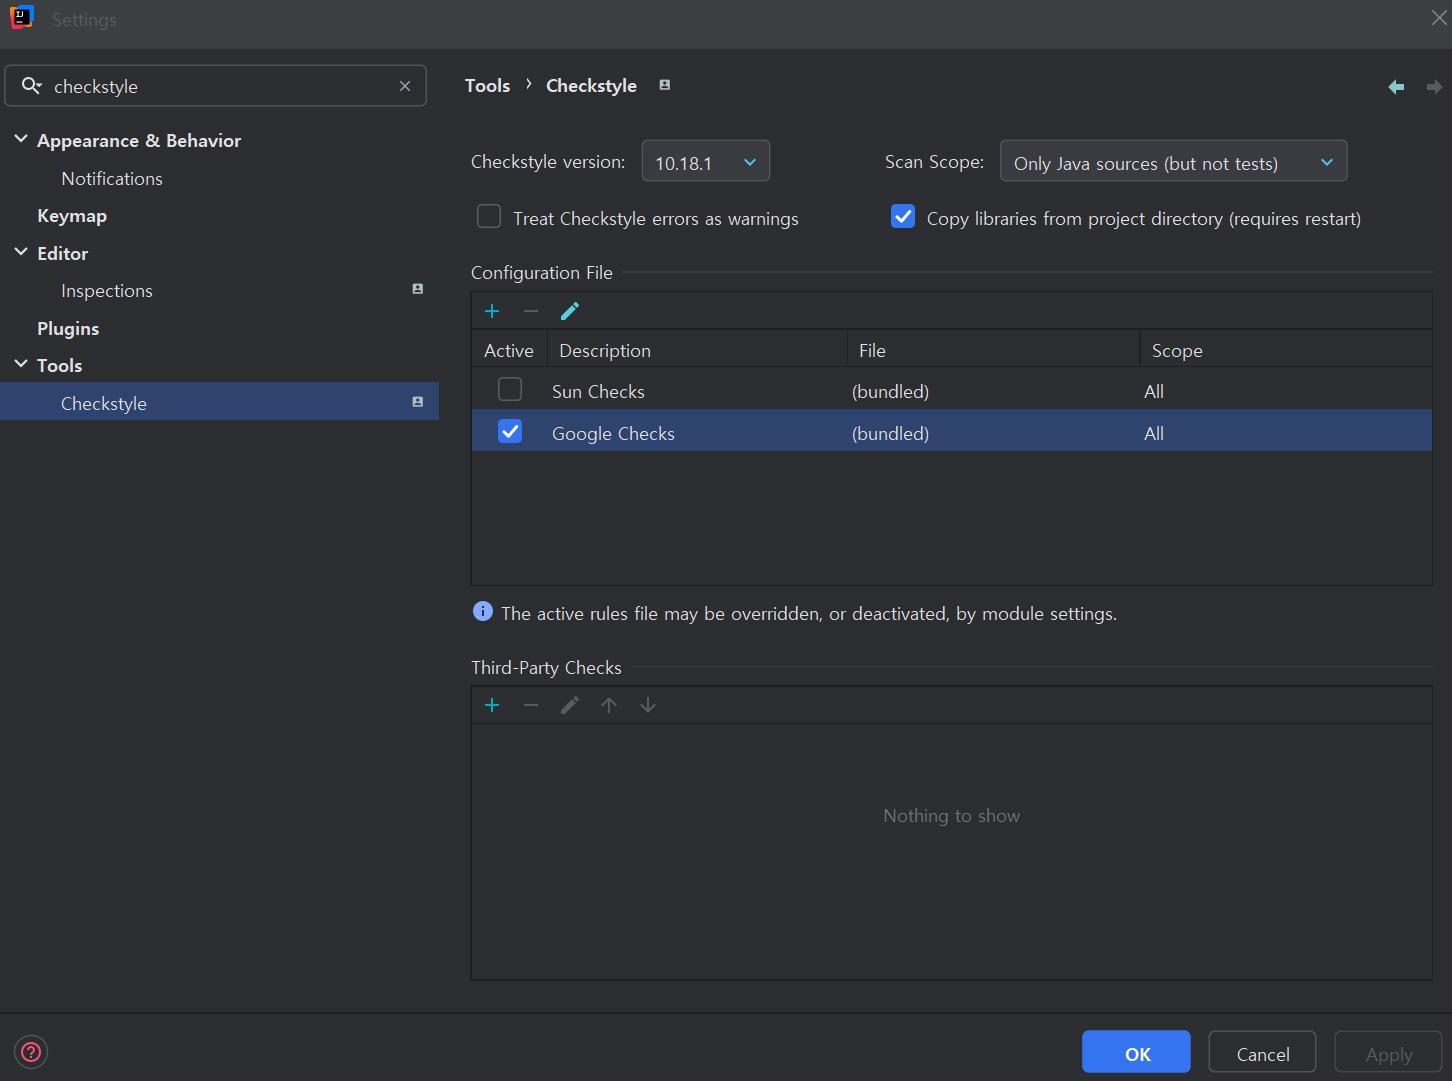Click the File column header

pyautogui.click(x=993, y=350)
